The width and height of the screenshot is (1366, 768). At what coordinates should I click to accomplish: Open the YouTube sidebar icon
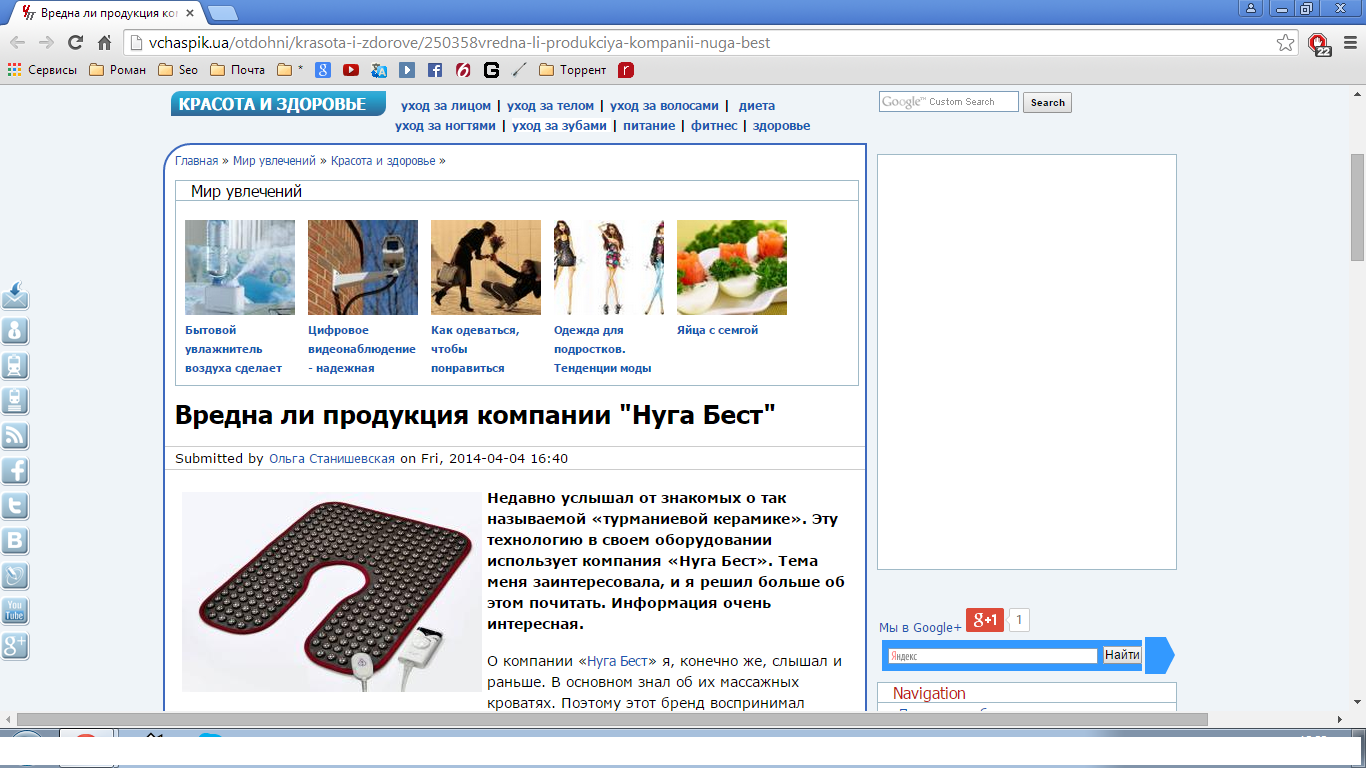[15, 611]
